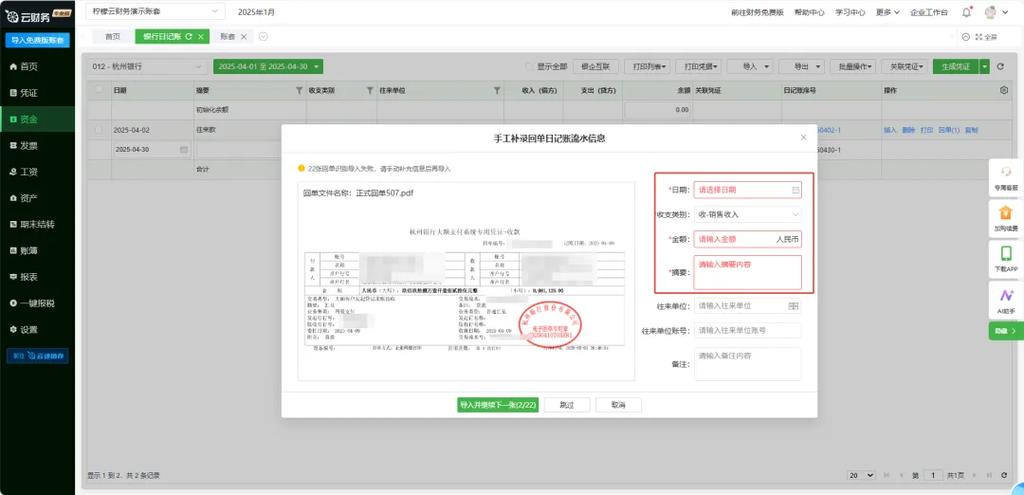Collapse the header with the circled up-arrow icon

965,37
